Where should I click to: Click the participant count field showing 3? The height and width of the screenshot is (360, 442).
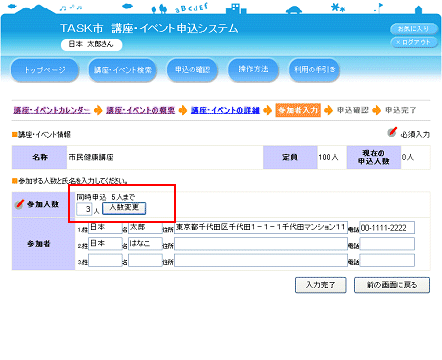84,209
